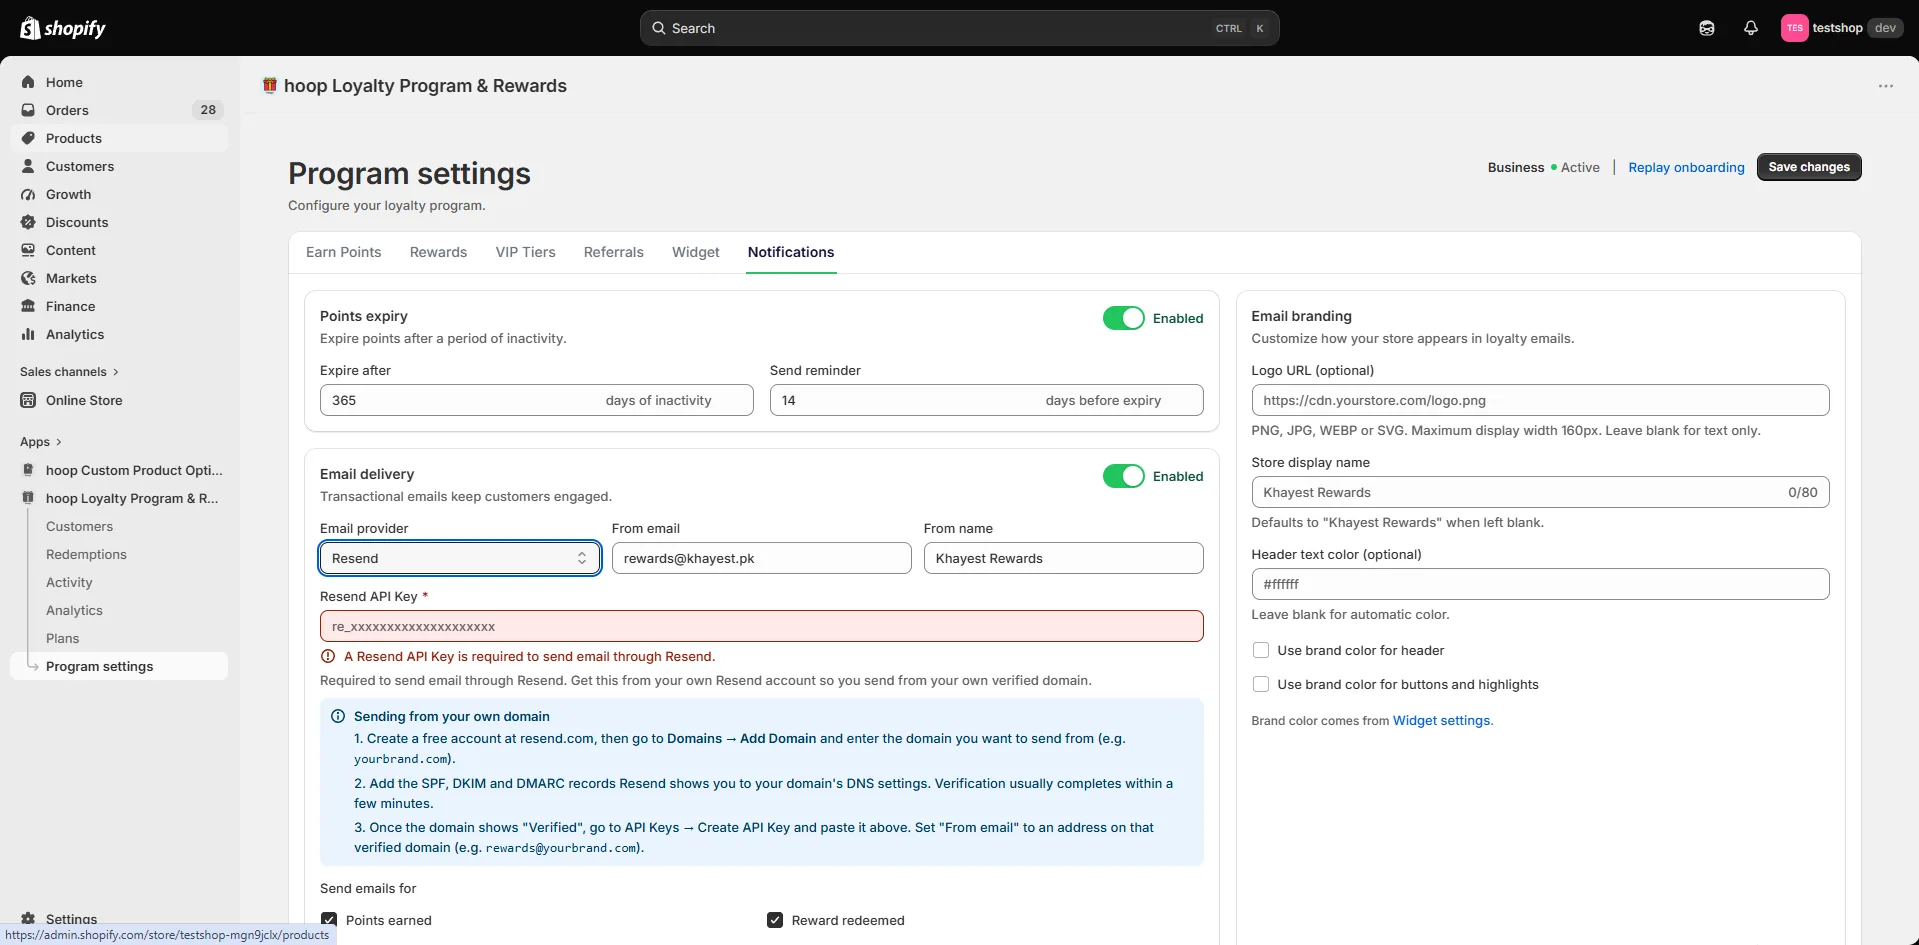Screen dimensions: 1919x945
Task: Click the gift icon in the app header
Action: (270, 85)
